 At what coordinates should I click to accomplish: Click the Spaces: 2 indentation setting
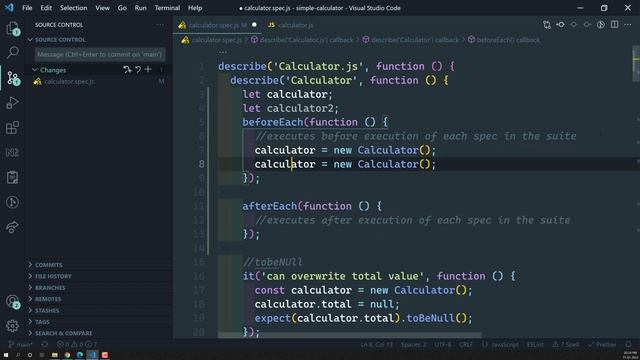[413, 344]
